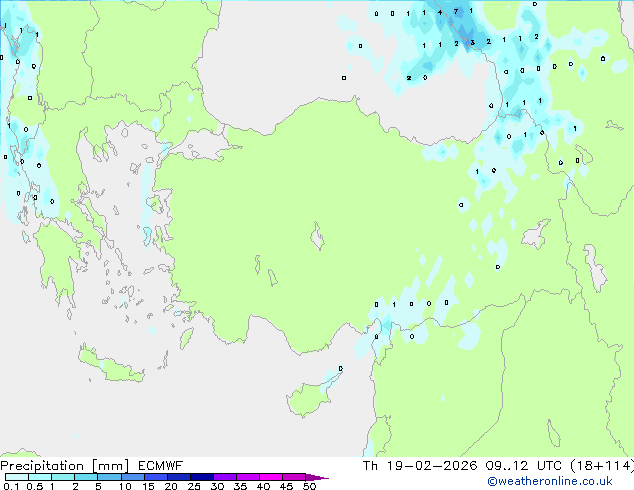Click the legend tick label '0.1'
The width and height of the screenshot is (634, 490).
pos(11,486)
